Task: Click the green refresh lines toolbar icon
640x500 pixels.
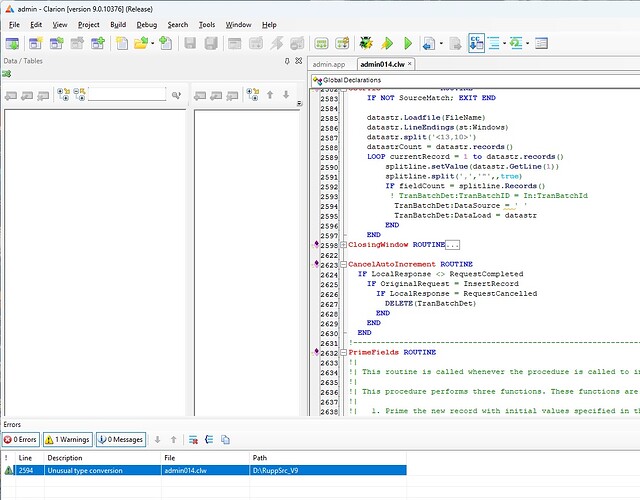Action: click(516, 43)
